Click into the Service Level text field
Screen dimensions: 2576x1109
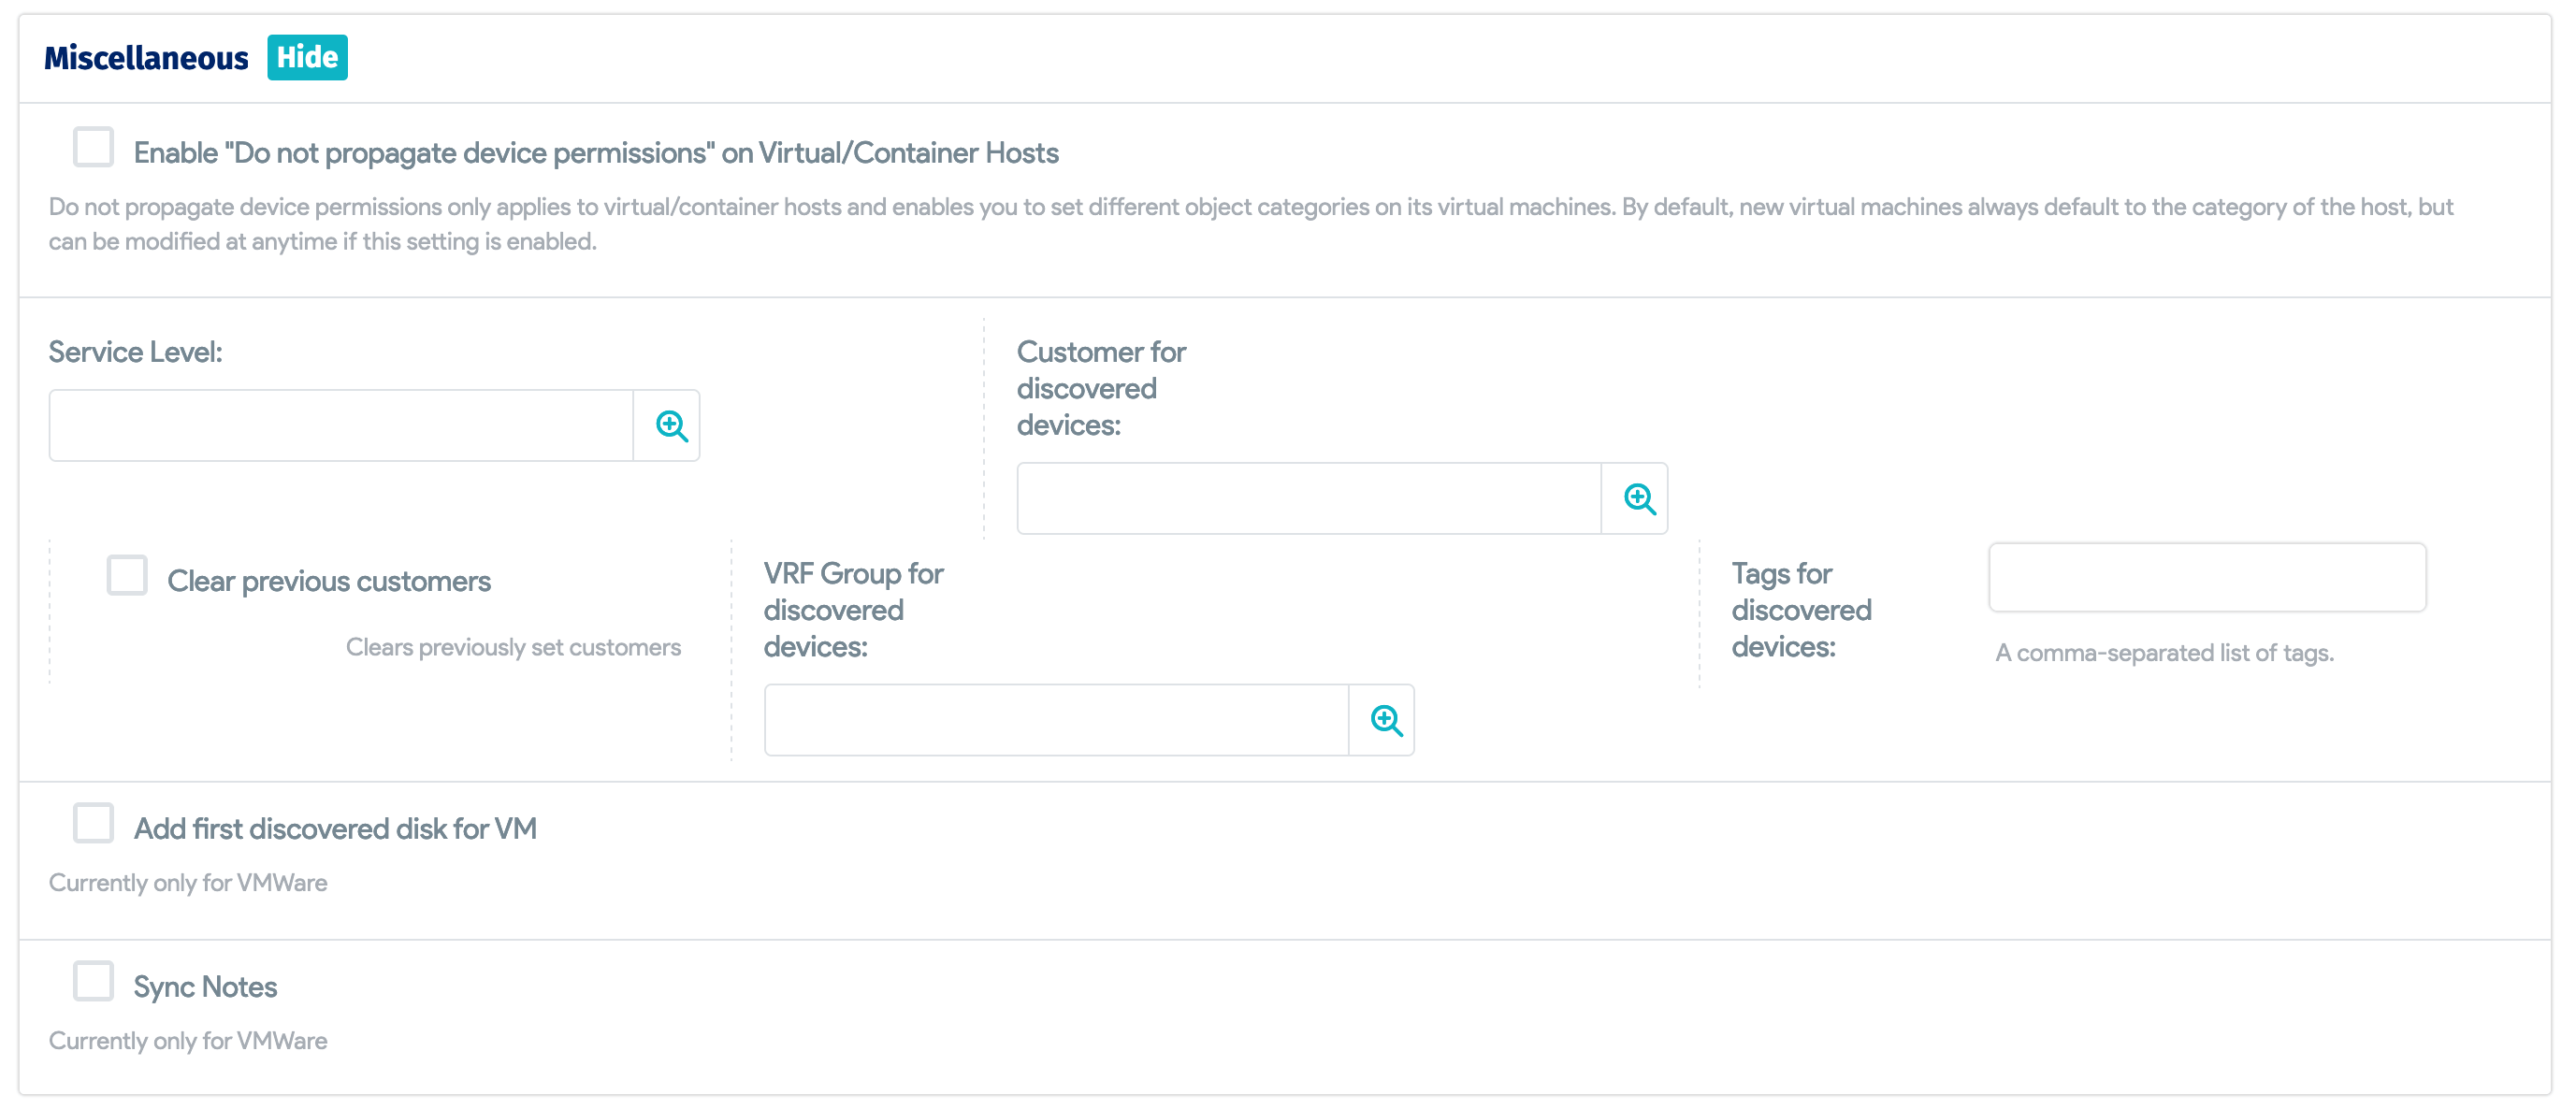tap(341, 426)
